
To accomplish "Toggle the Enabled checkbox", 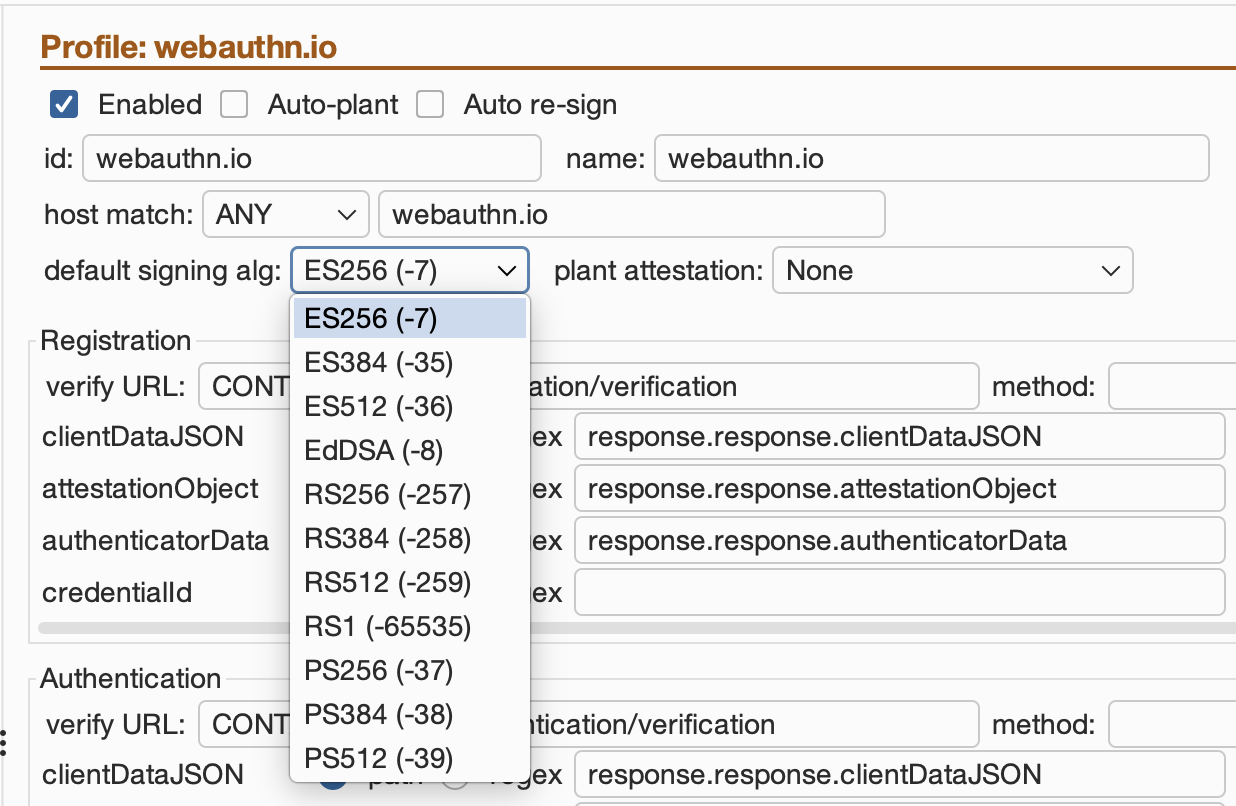I will click(x=65, y=104).
